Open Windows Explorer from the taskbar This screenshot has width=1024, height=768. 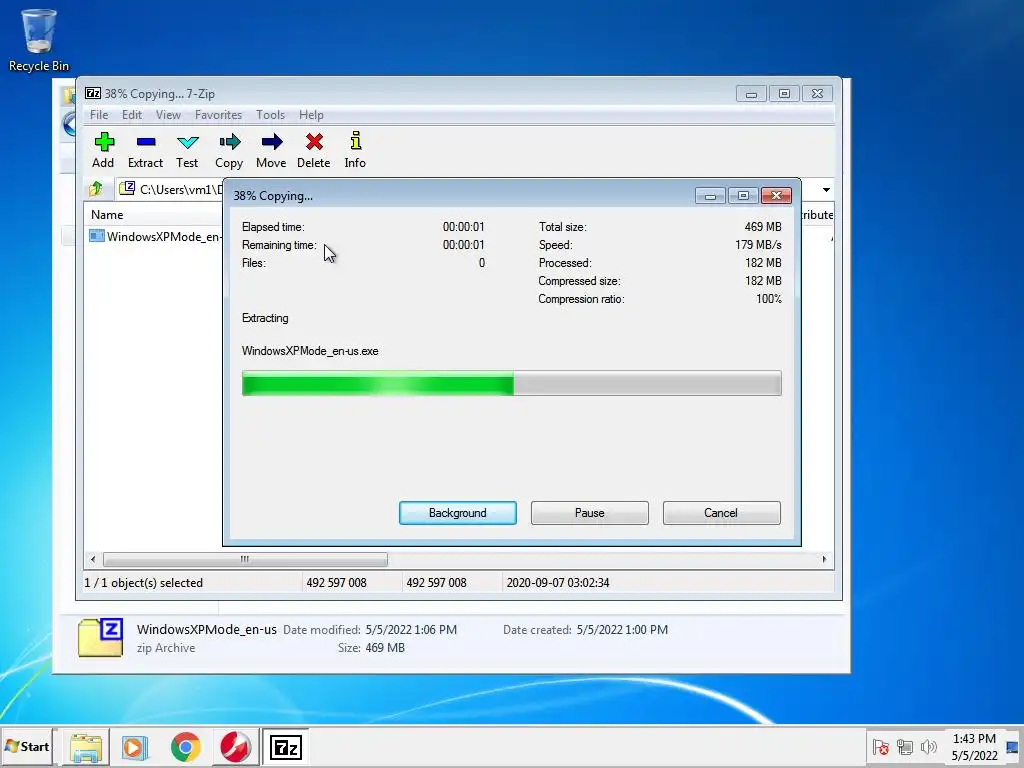click(x=86, y=747)
